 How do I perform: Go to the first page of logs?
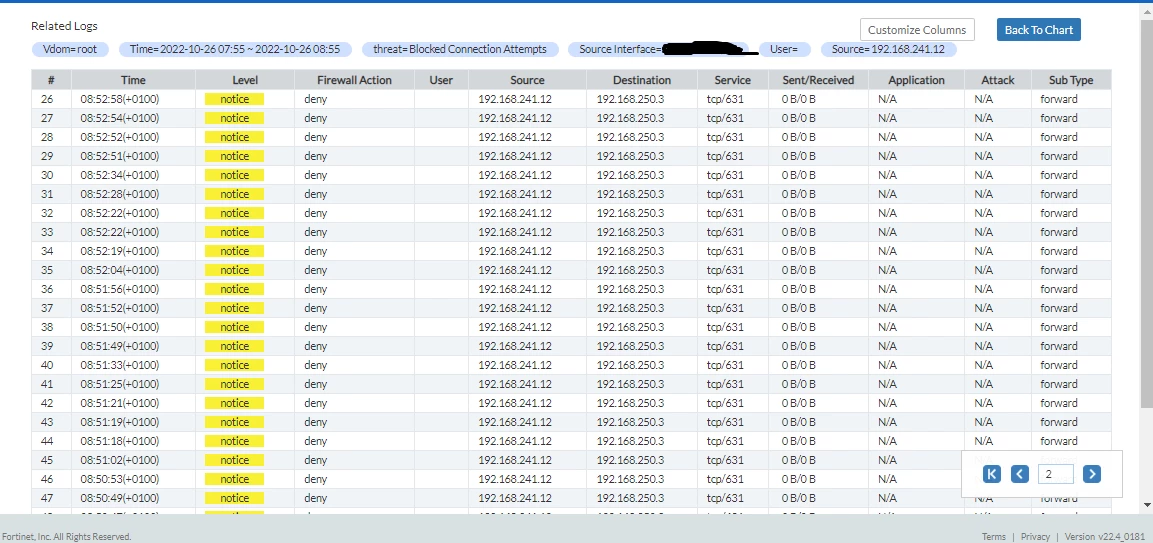(x=991, y=474)
